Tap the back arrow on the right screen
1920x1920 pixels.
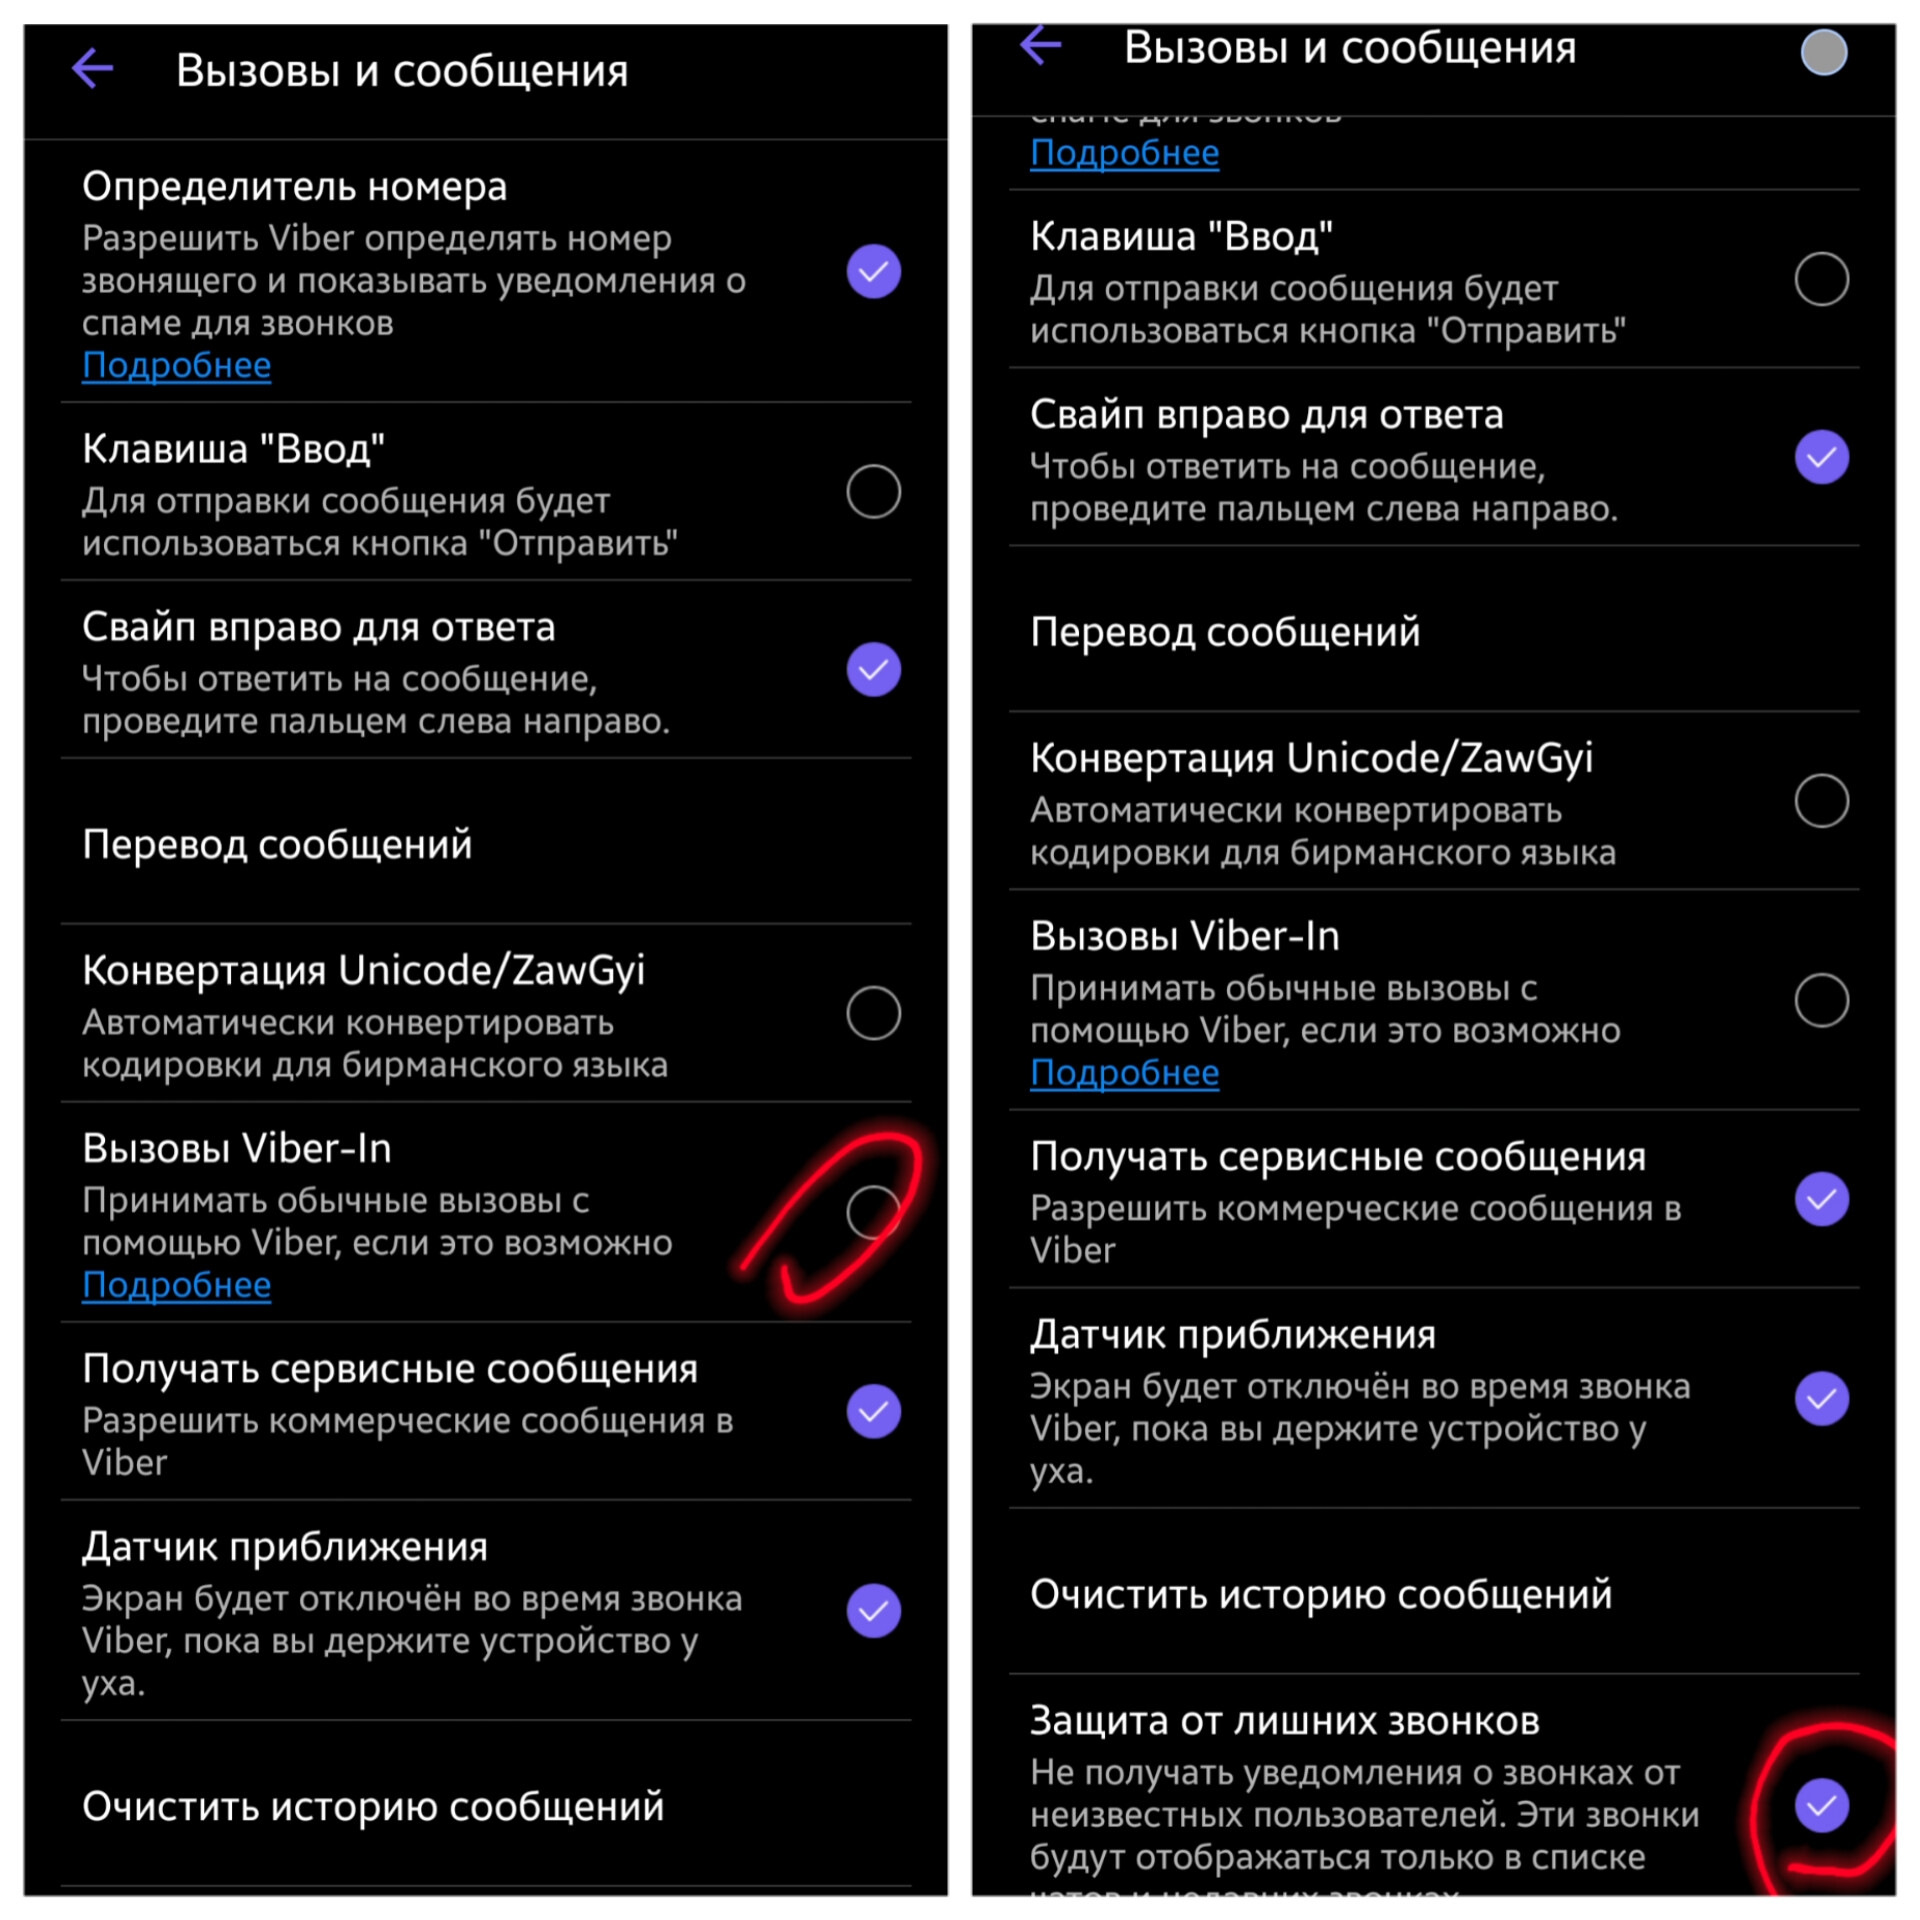coord(1041,45)
